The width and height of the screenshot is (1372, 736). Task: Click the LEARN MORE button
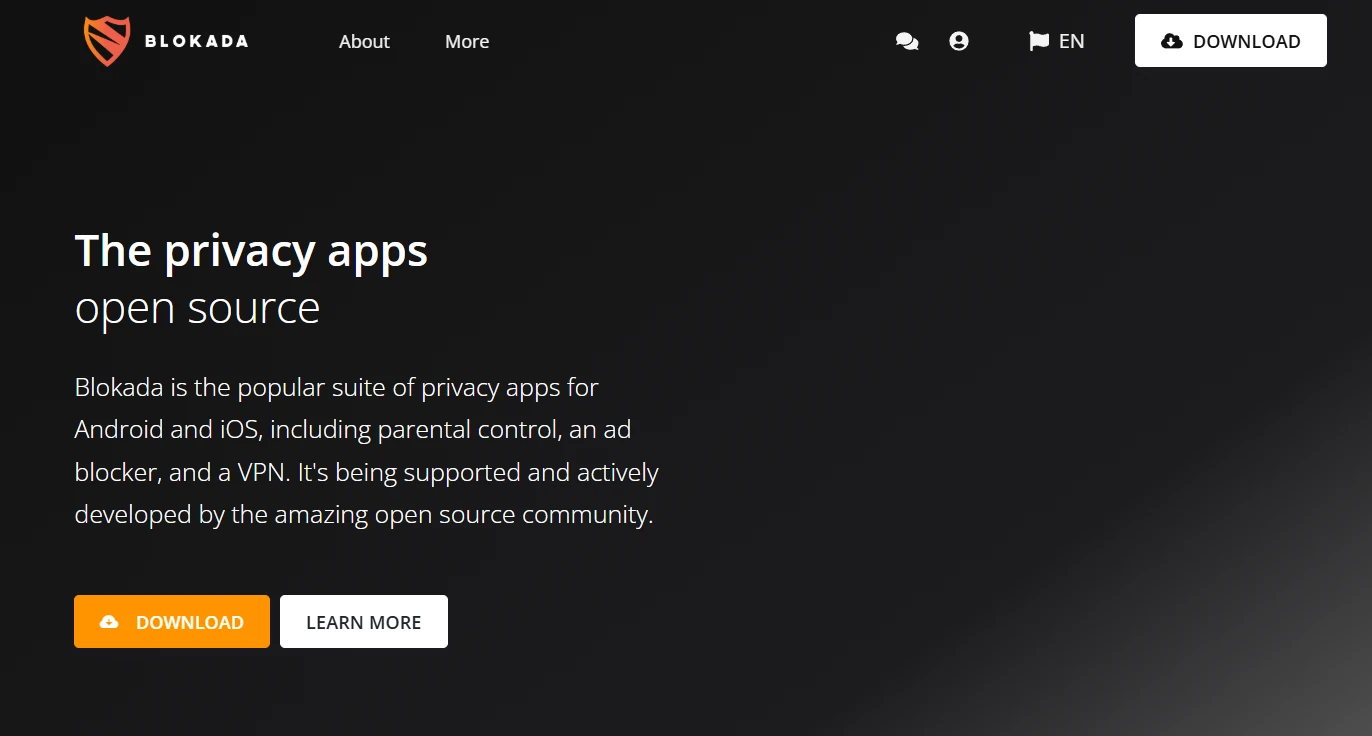click(364, 622)
